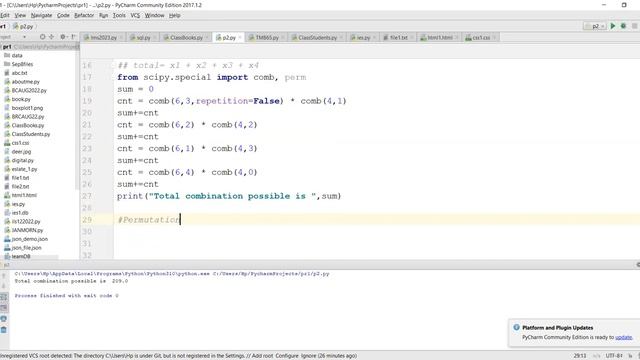Click the UTF-8 encoding selector
Image resolution: width=640 pixels, height=360 pixels.
tap(614, 356)
